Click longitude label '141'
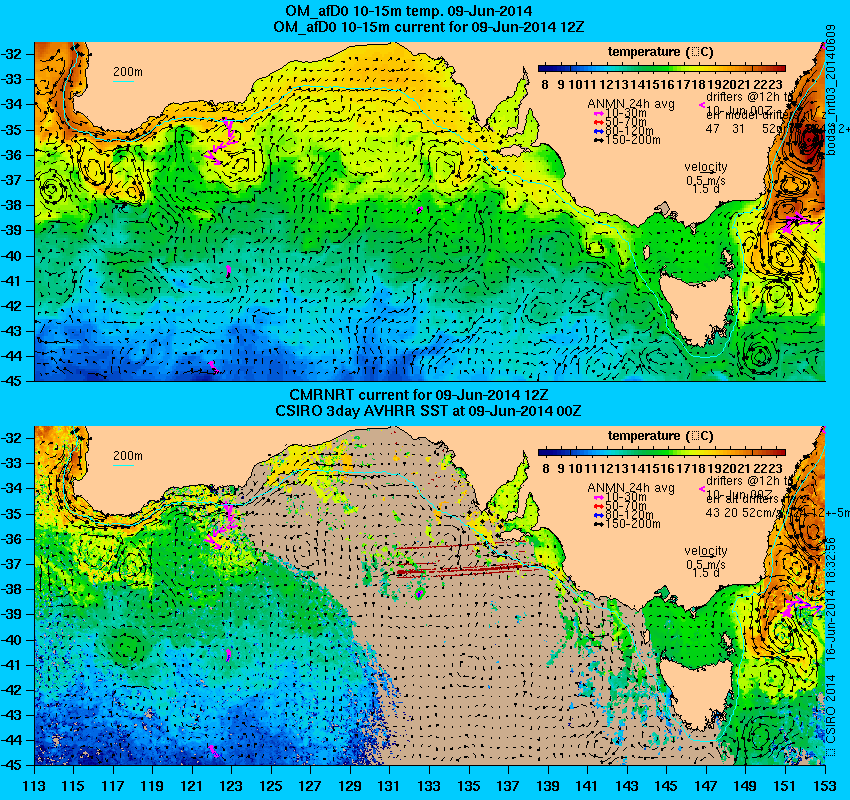Viewport: 850px width, 800px height. [x=588, y=785]
